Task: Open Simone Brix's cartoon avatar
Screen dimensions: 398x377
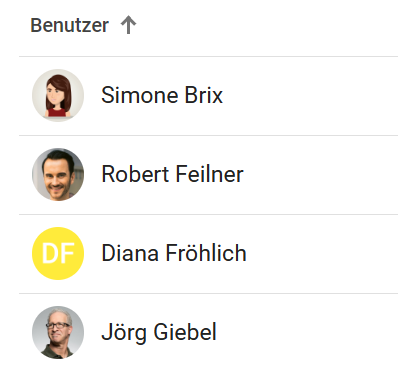Action: (x=58, y=95)
